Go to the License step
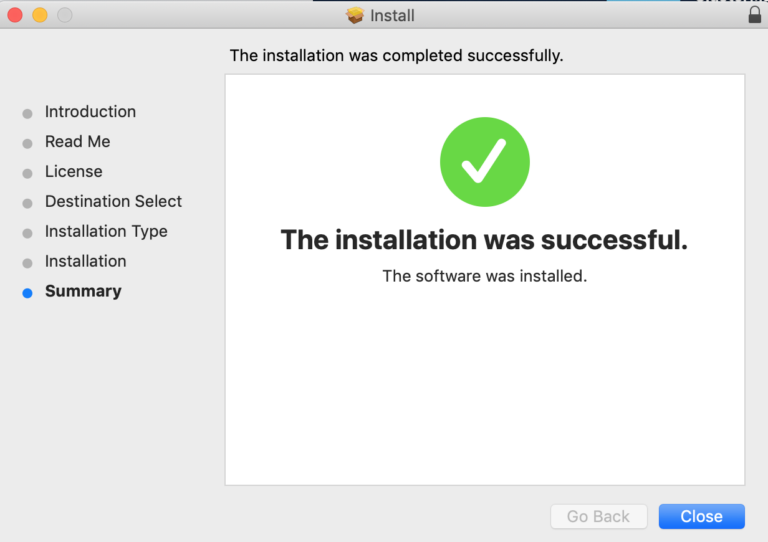The height and width of the screenshot is (542, 768). [x=73, y=172]
